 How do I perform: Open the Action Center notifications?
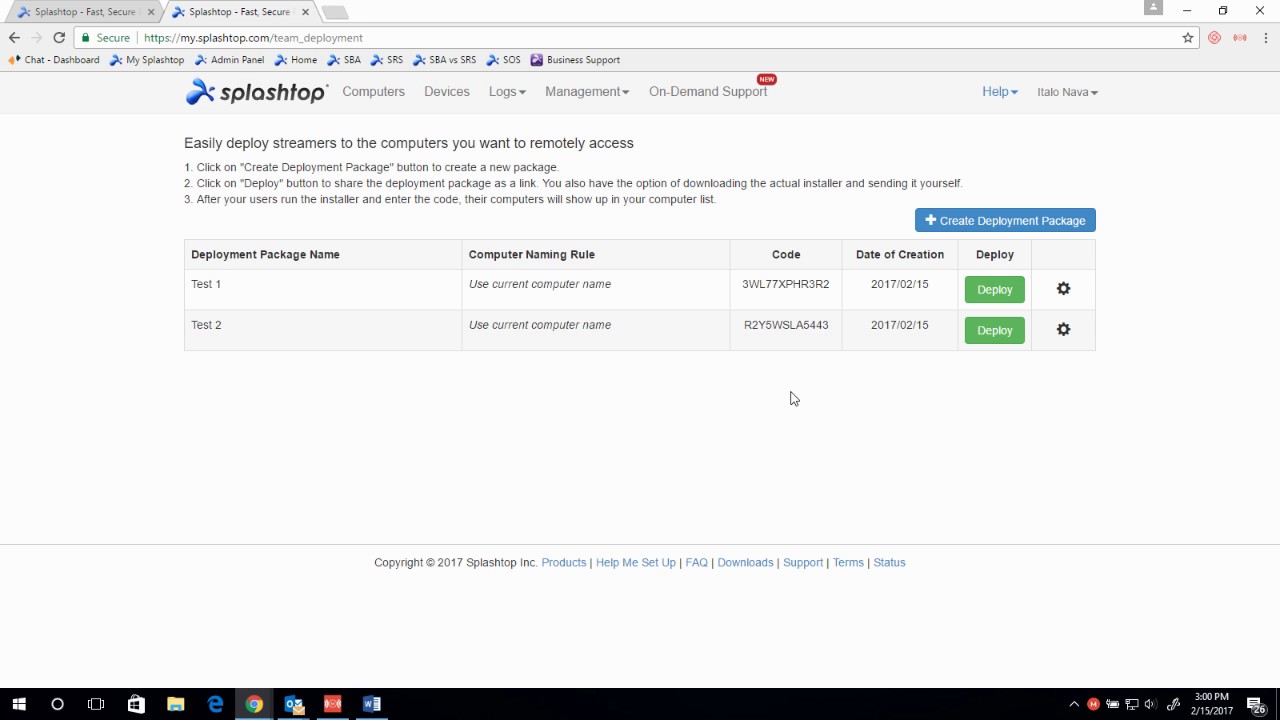[1256, 704]
